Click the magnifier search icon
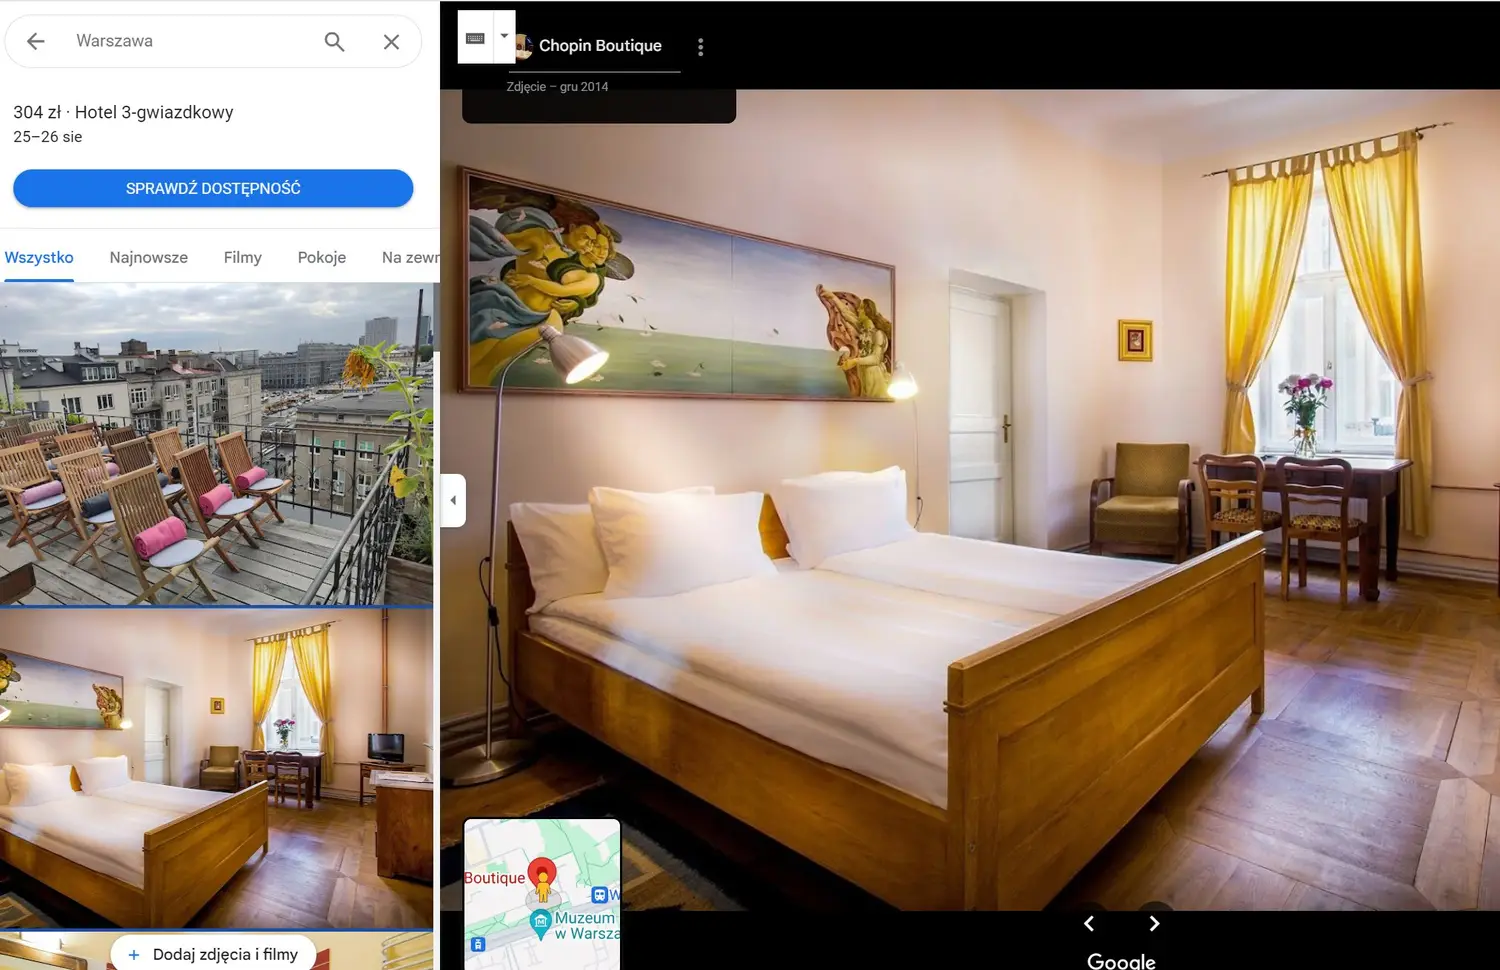Viewport: 1500px width, 970px height. click(334, 41)
